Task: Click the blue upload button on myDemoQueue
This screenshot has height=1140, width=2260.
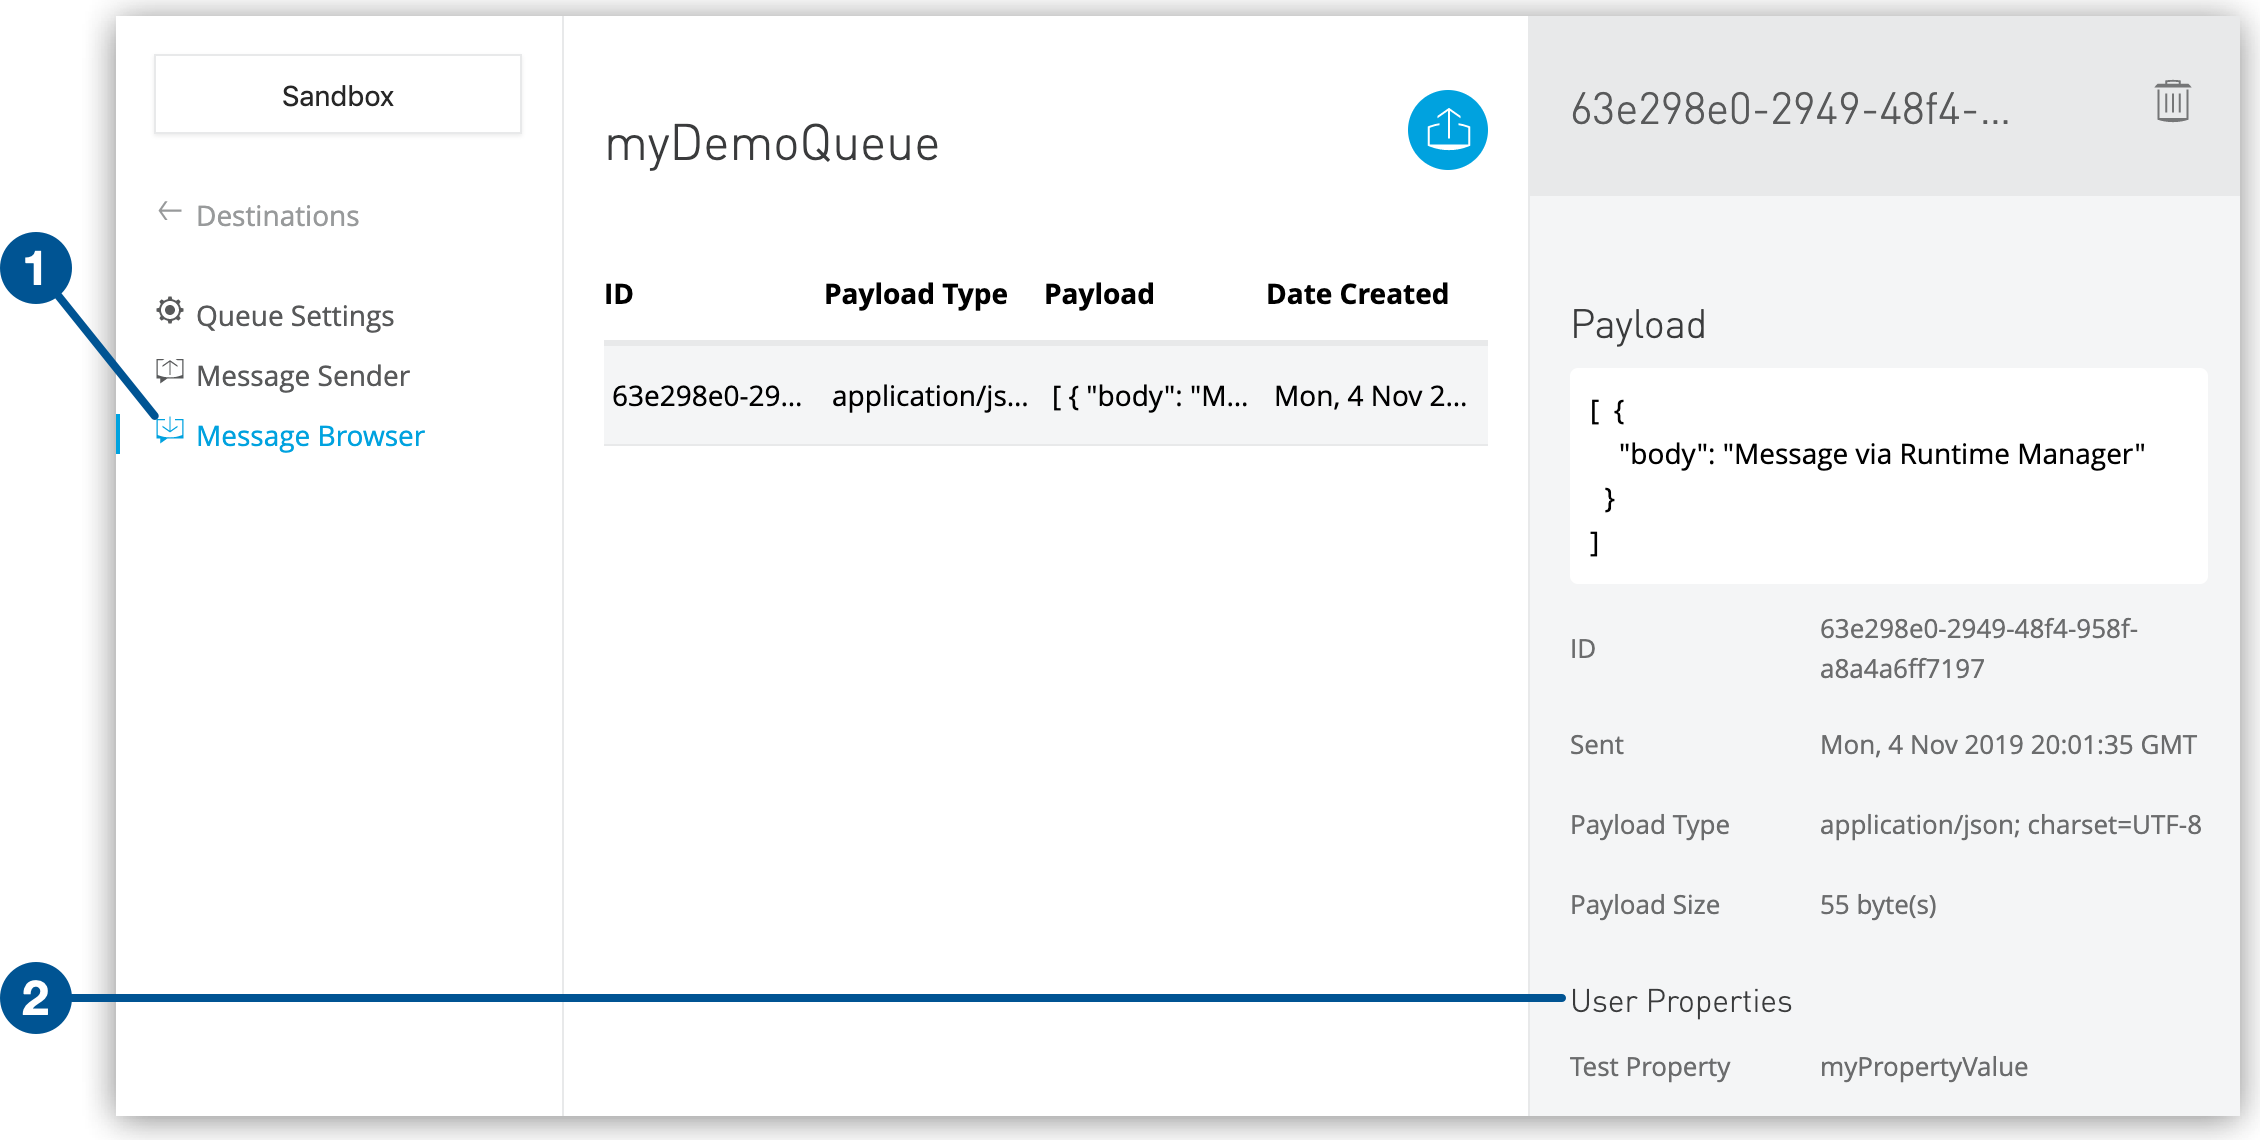Action: click(x=1449, y=132)
